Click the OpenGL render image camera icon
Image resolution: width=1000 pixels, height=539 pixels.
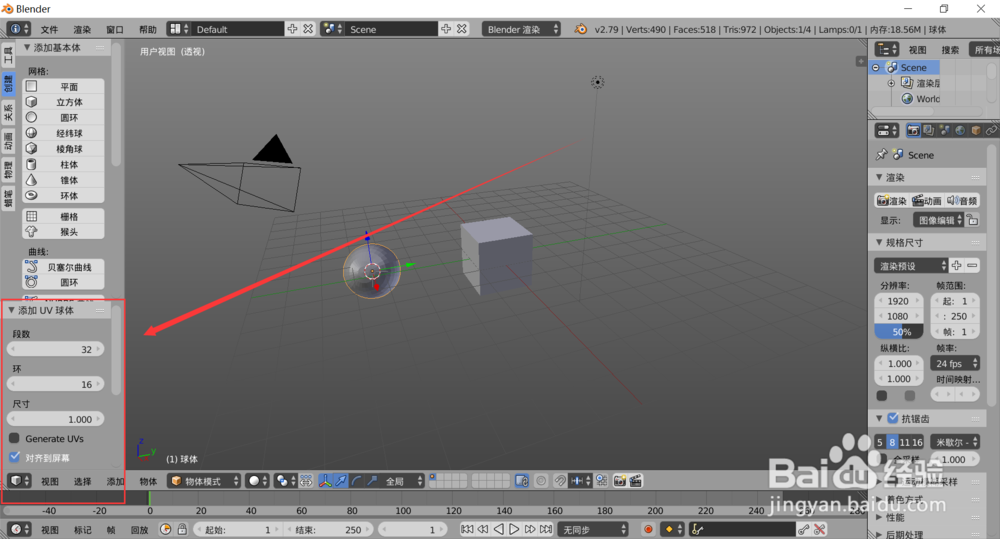click(x=620, y=481)
